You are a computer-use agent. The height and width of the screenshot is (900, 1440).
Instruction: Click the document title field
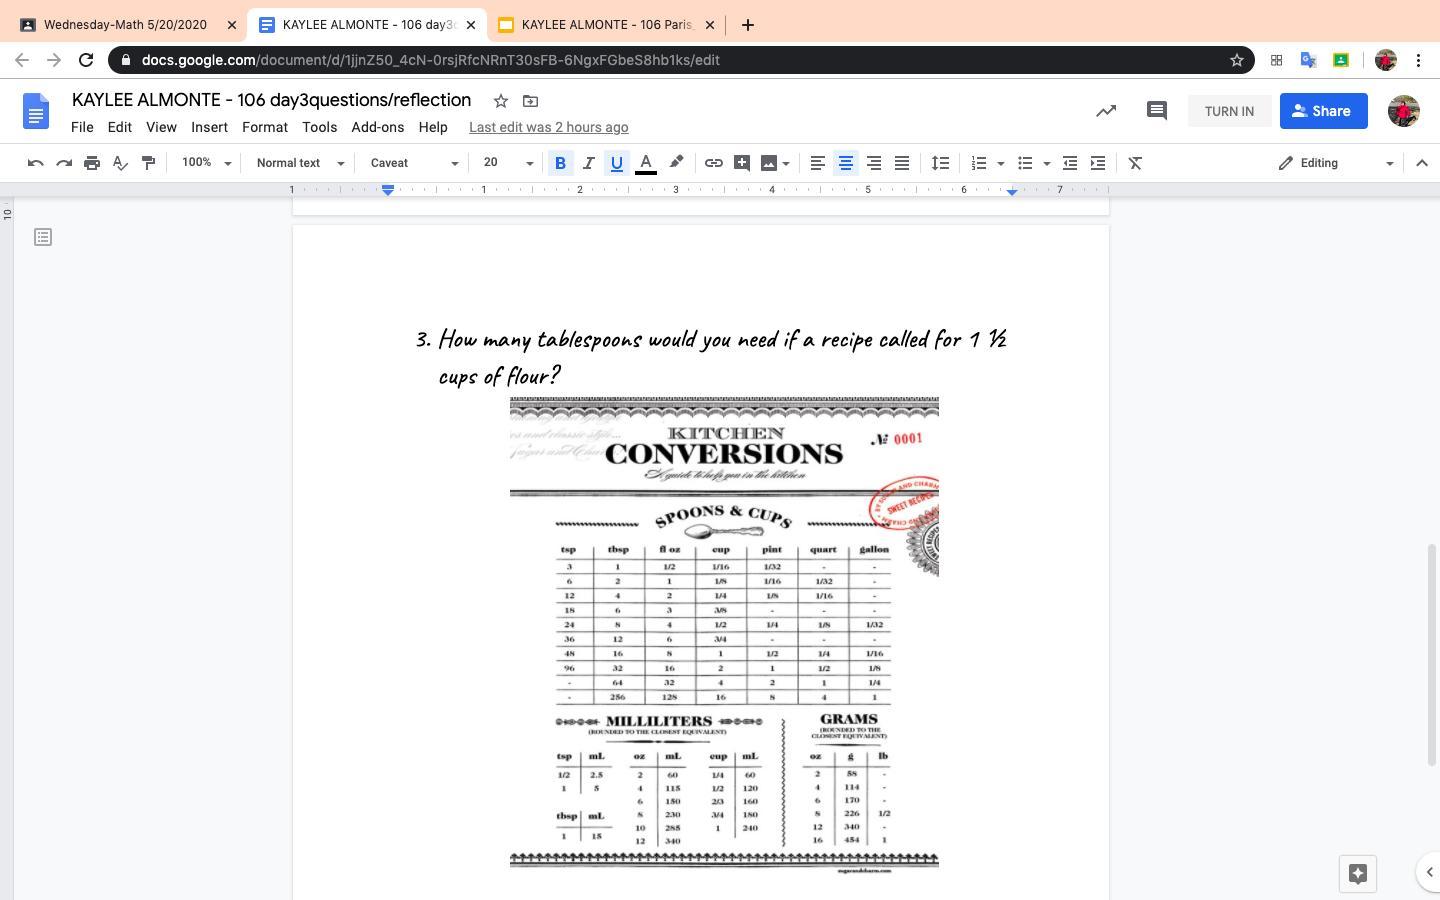[272, 100]
